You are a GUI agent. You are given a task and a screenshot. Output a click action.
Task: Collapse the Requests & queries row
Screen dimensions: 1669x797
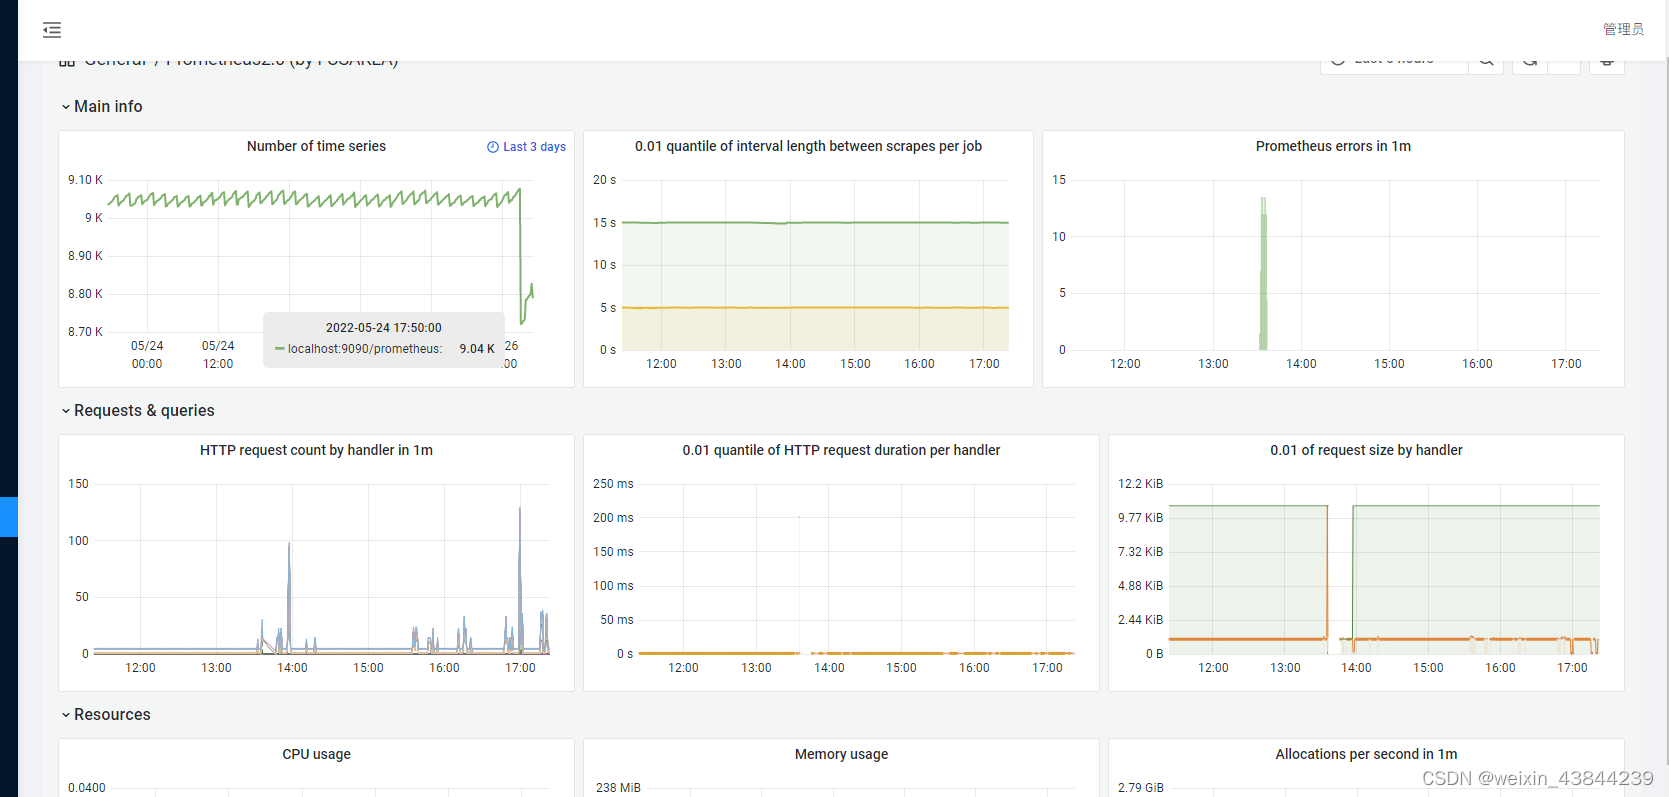(x=137, y=410)
